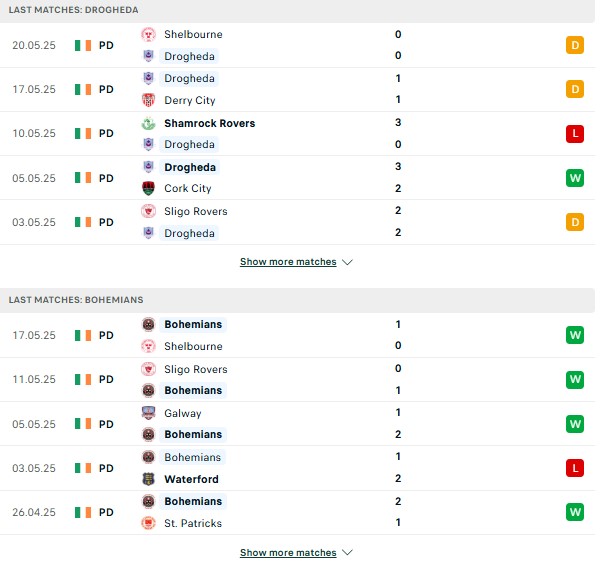
Task: Open the Last Matches: Drogheda header
Action: [297, 10]
